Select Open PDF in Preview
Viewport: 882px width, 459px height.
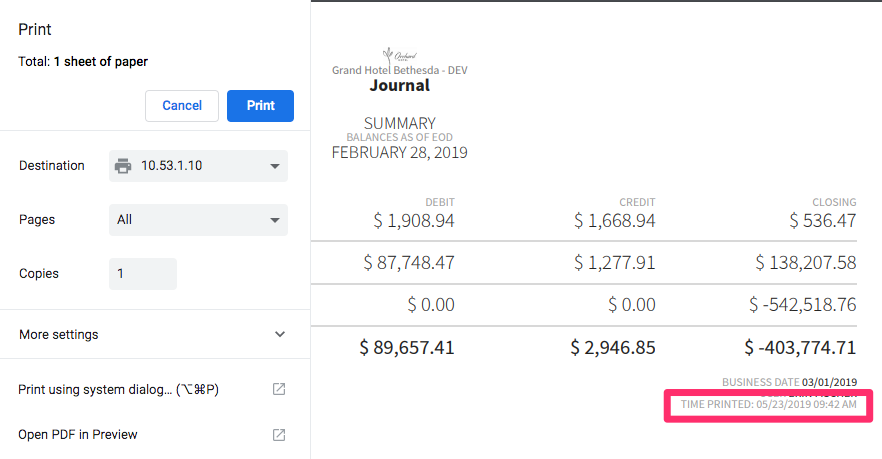[78, 435]
